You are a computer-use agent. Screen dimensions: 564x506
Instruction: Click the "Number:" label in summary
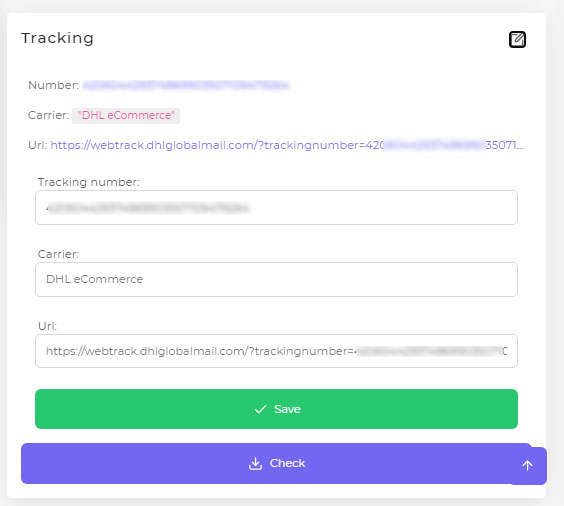pos(54,85)
